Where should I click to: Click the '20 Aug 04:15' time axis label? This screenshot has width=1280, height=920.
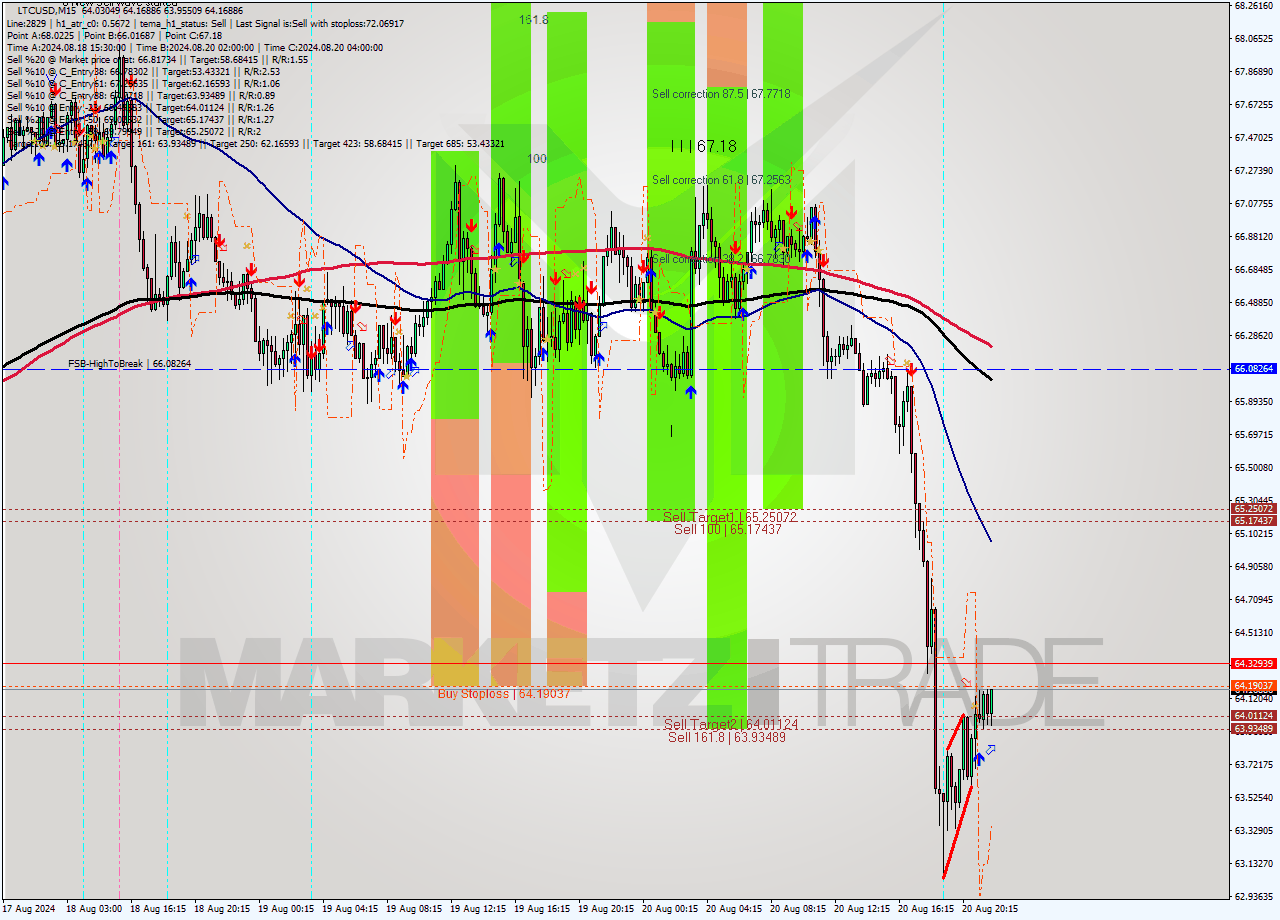click(734, 909)
